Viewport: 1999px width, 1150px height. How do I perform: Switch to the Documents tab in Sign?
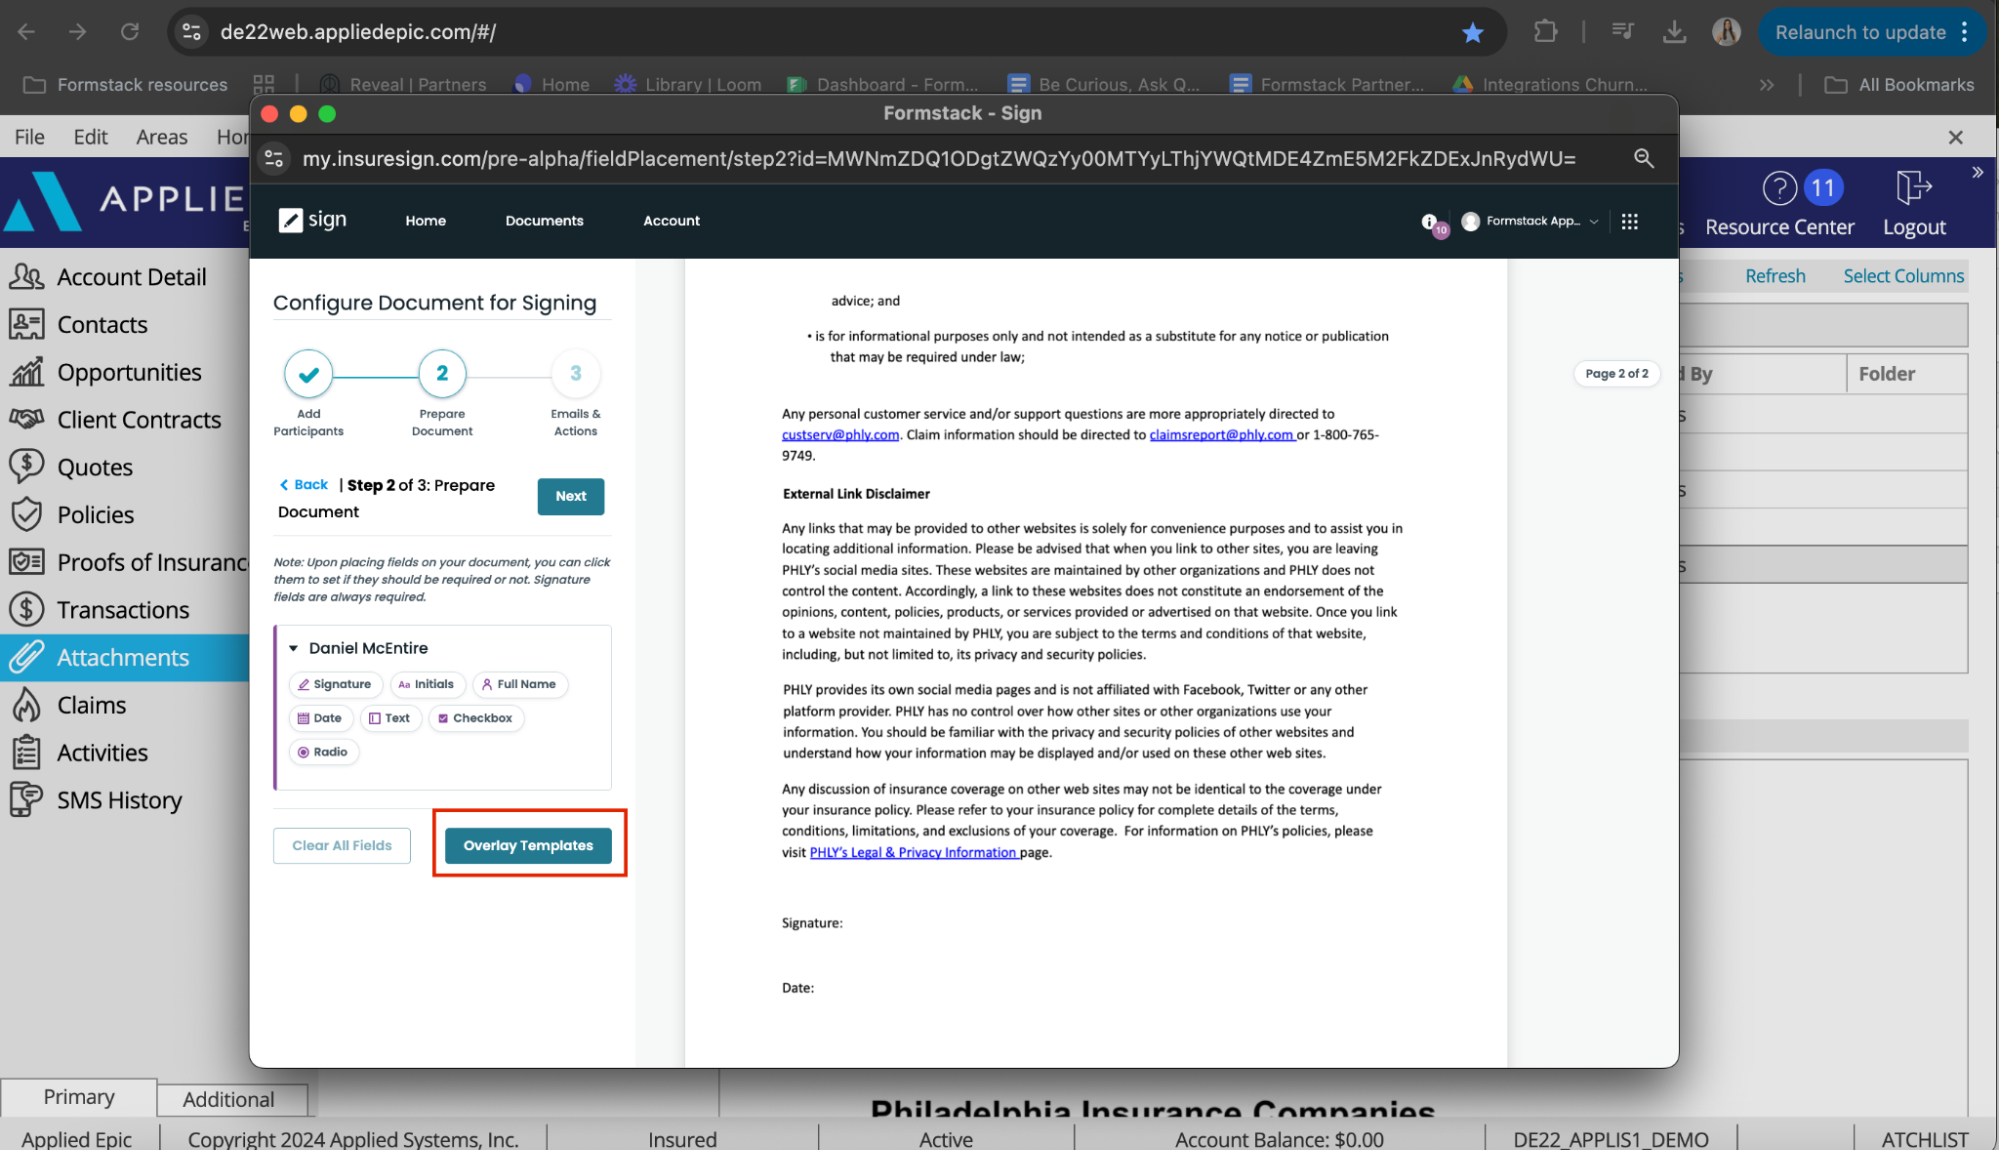pos(544,221)
